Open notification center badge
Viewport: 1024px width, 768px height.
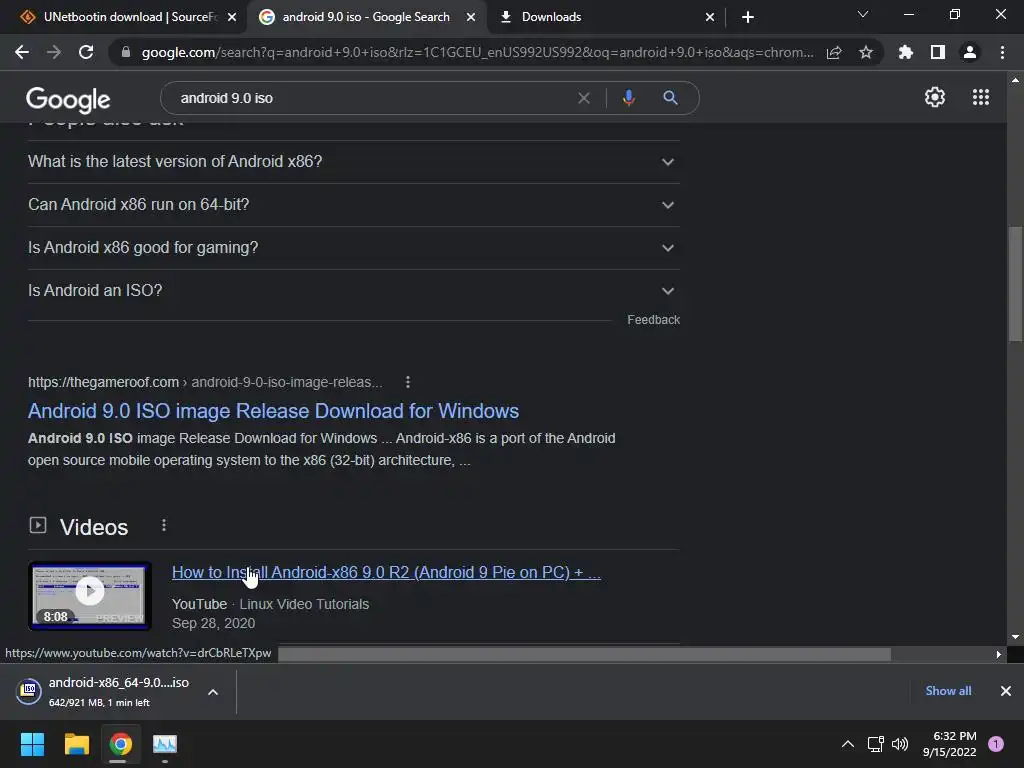point(995,744)
